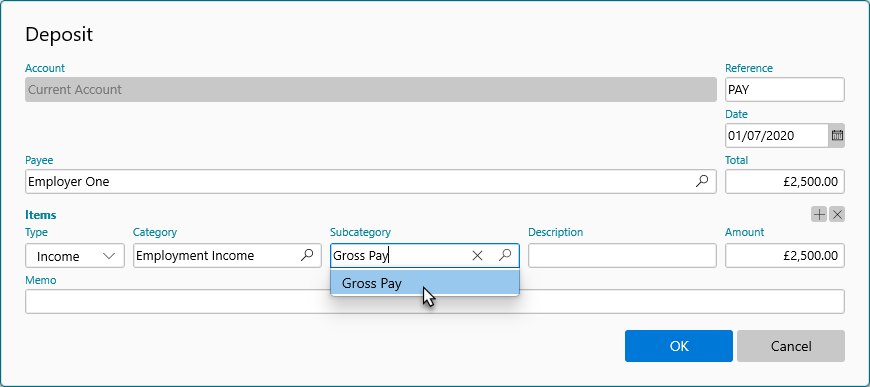Remove the item with X icon beside plus
This screenshot has width=870, height=387.
[x=837, y=214]
